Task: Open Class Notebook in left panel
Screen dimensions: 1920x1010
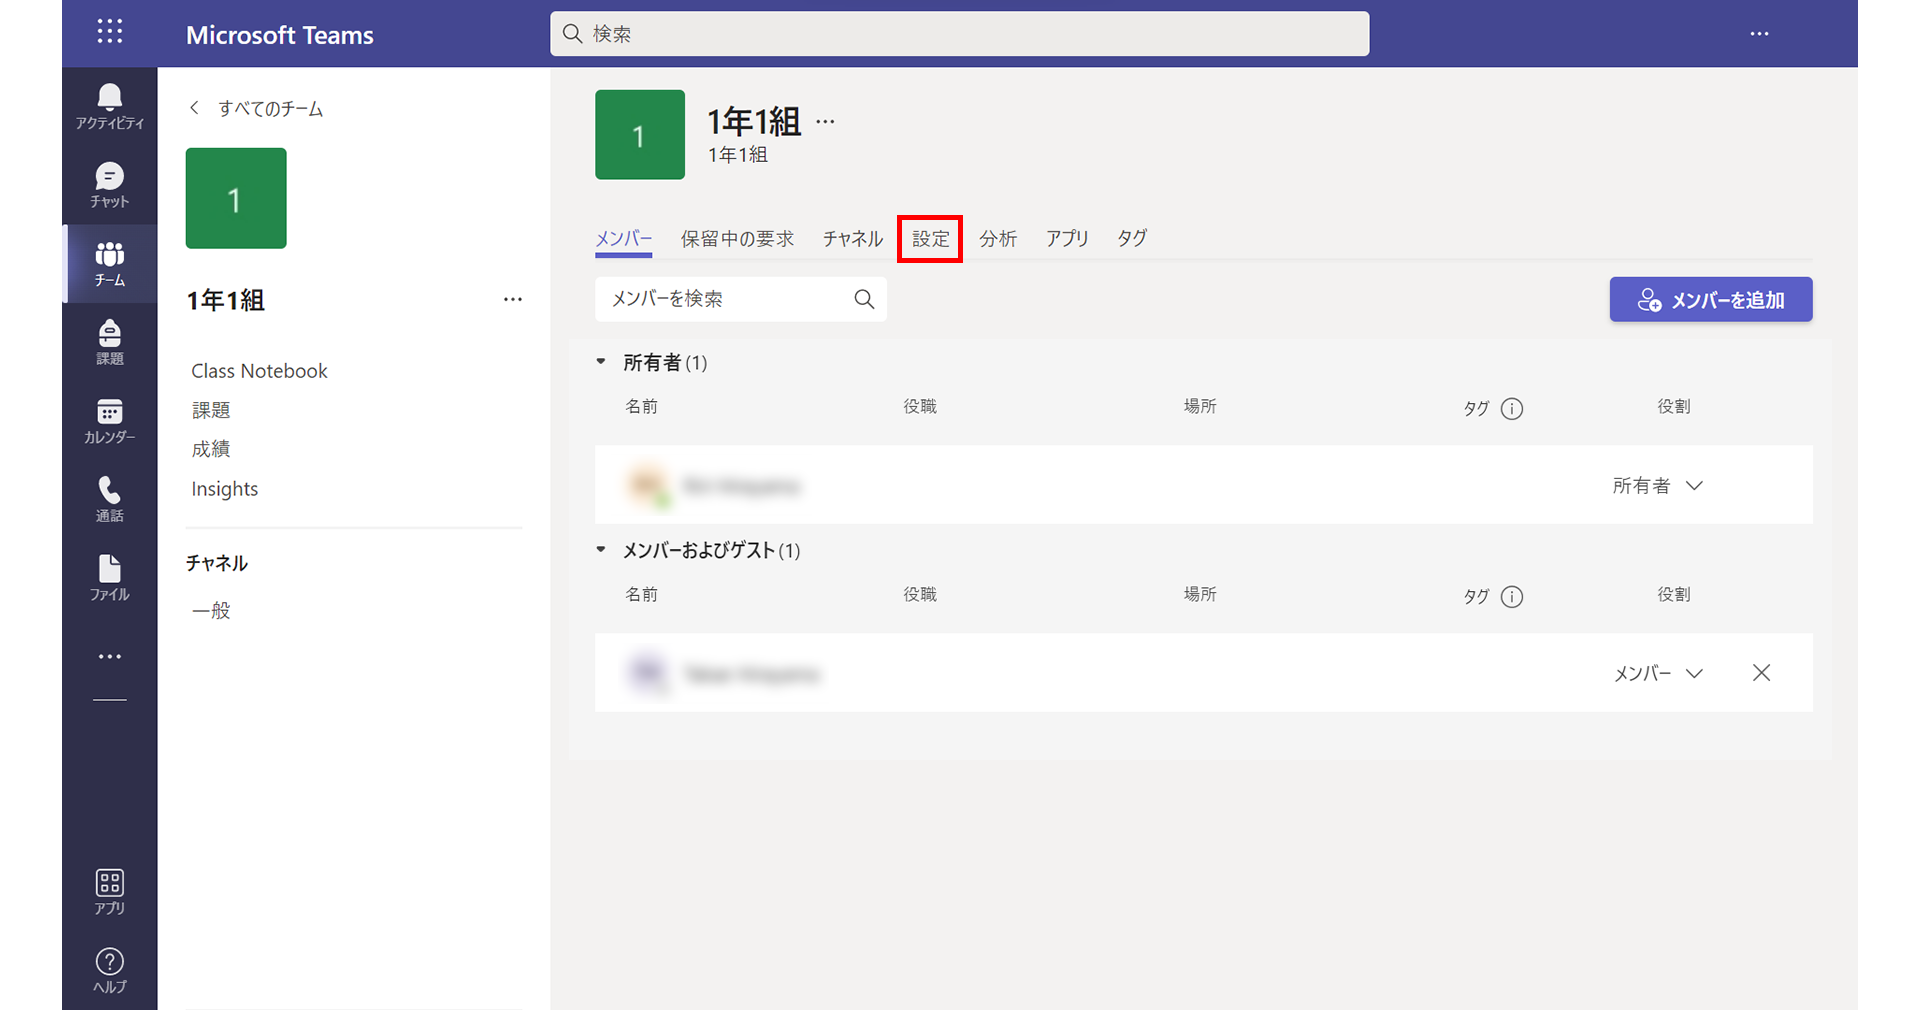Action: point(259,371)
